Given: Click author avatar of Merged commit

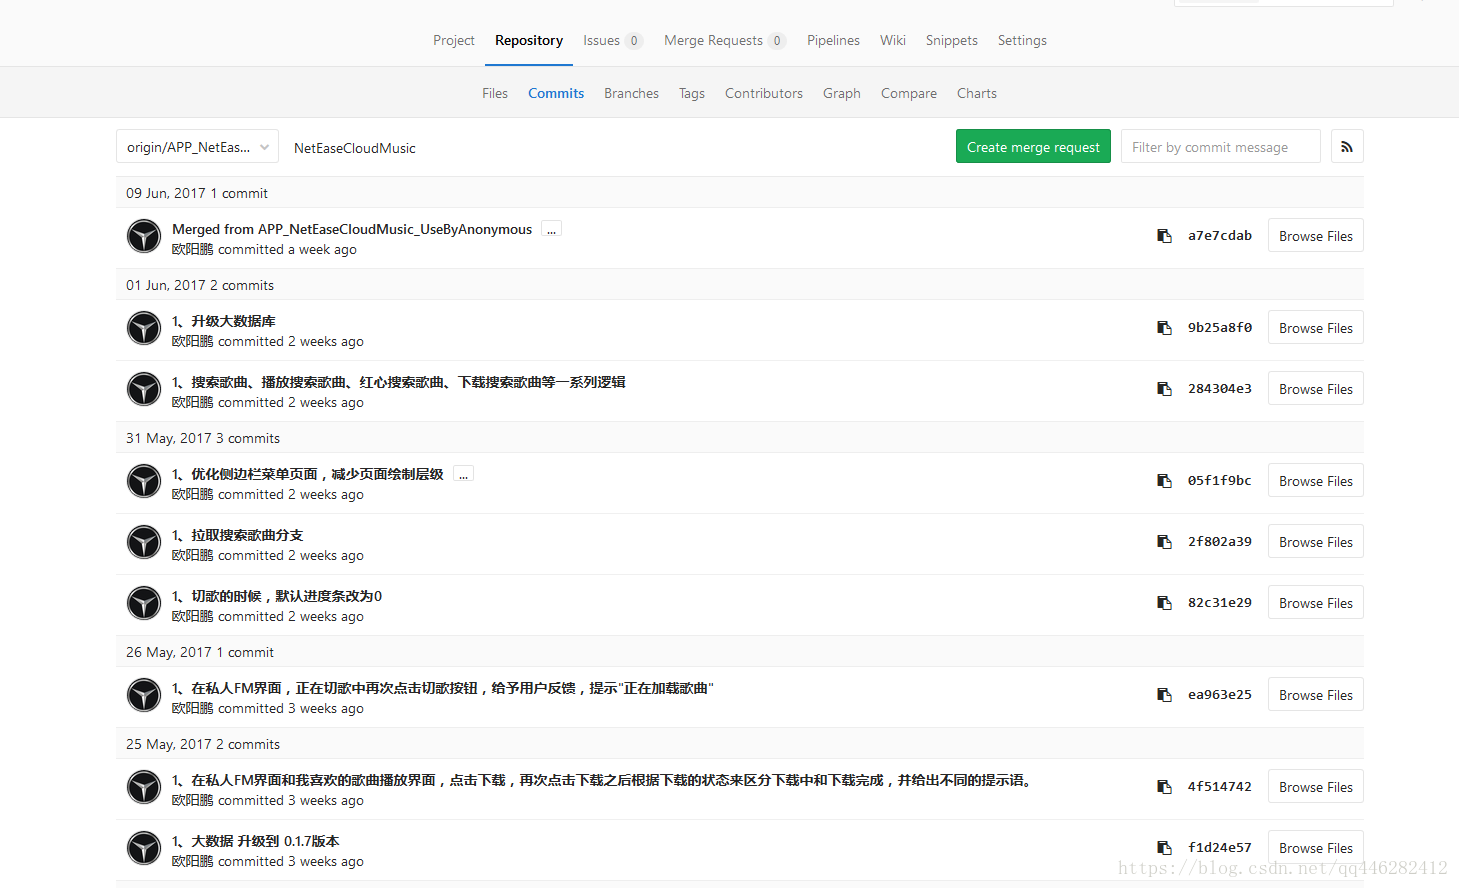Looking at the screenshot, I should click(x=144, y=237).
